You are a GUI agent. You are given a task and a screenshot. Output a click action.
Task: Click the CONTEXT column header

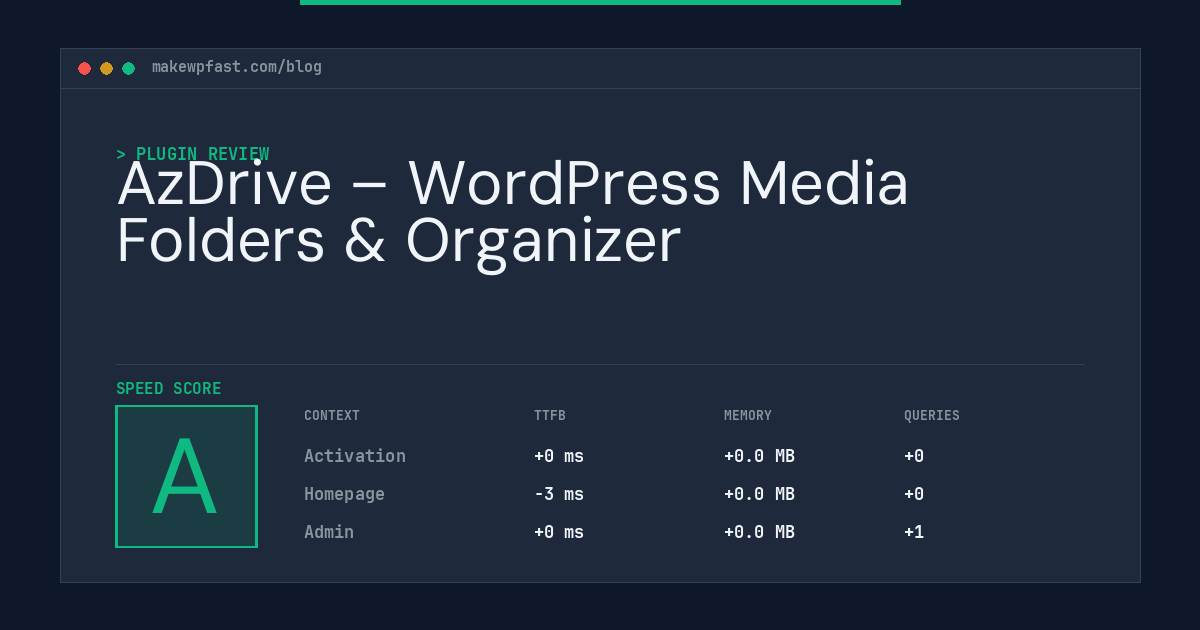pos(332,416)
